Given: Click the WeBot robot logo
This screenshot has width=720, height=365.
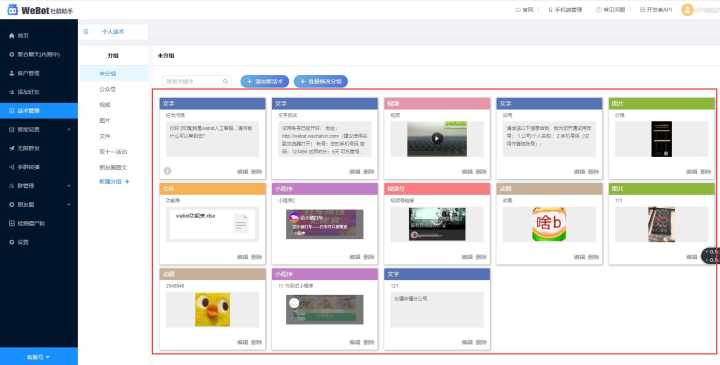Looking at the screenshot, I should tap(13, 10).
